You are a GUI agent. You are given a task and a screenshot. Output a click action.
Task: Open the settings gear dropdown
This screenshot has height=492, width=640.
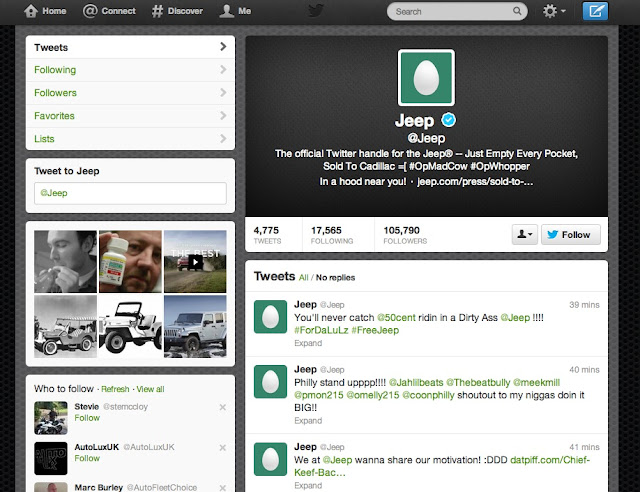coord(553,12)
